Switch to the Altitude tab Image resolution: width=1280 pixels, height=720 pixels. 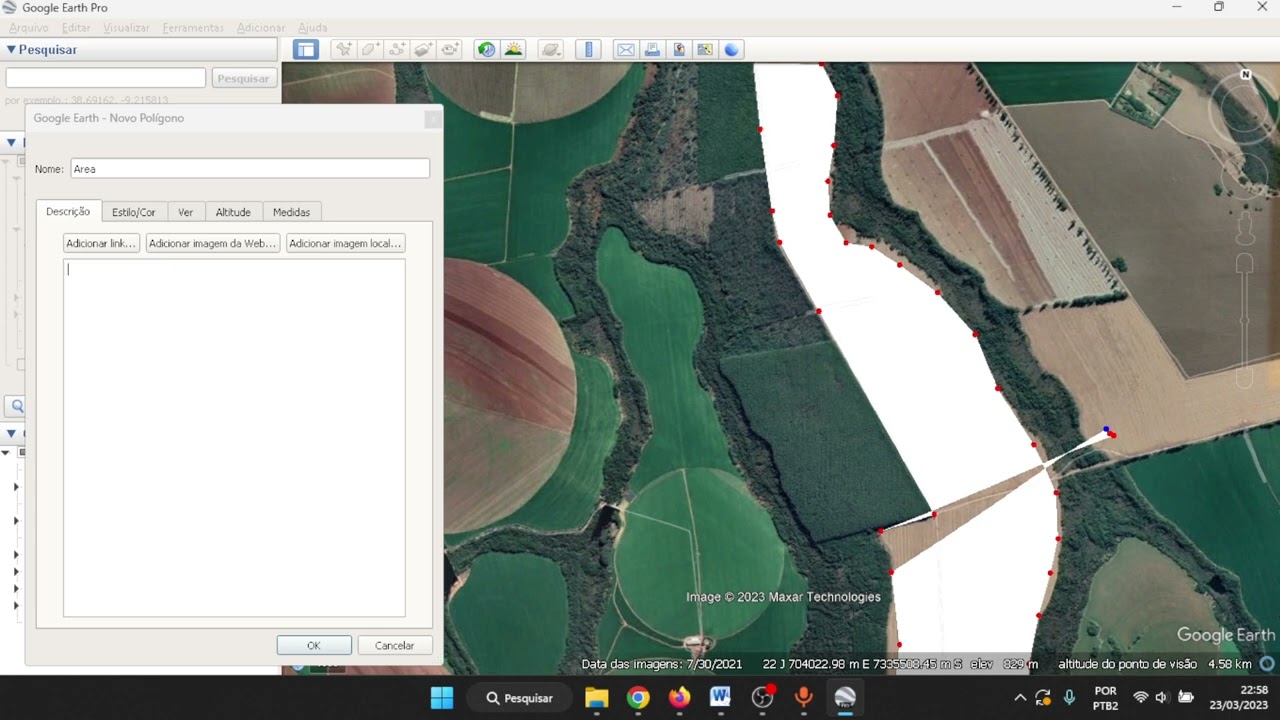(233, 212)
